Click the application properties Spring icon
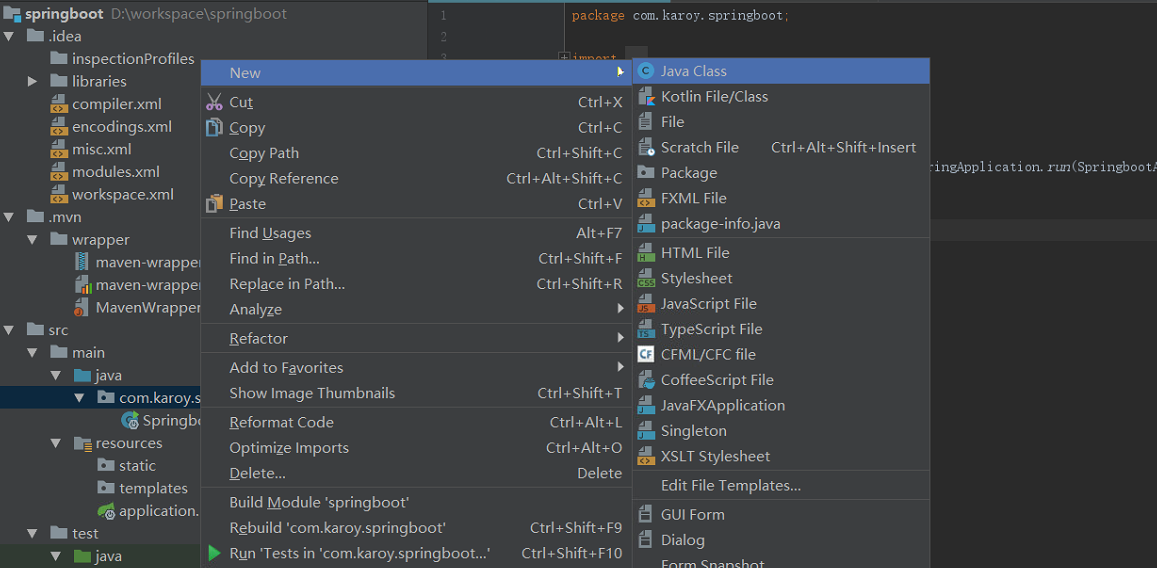Viewport: 1157px width, 568px height. (x=107, y=510)
